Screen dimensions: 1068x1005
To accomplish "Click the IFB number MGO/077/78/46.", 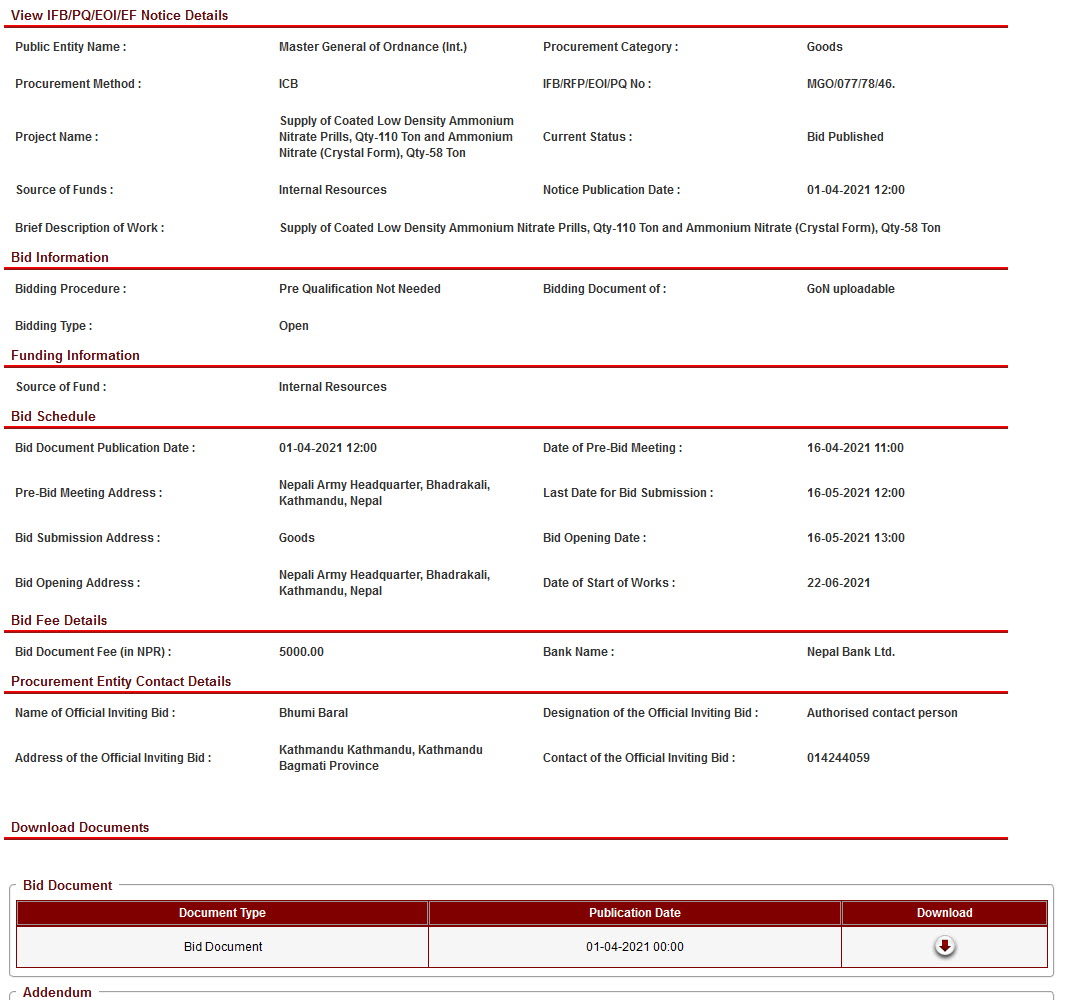I will (850, 84).
